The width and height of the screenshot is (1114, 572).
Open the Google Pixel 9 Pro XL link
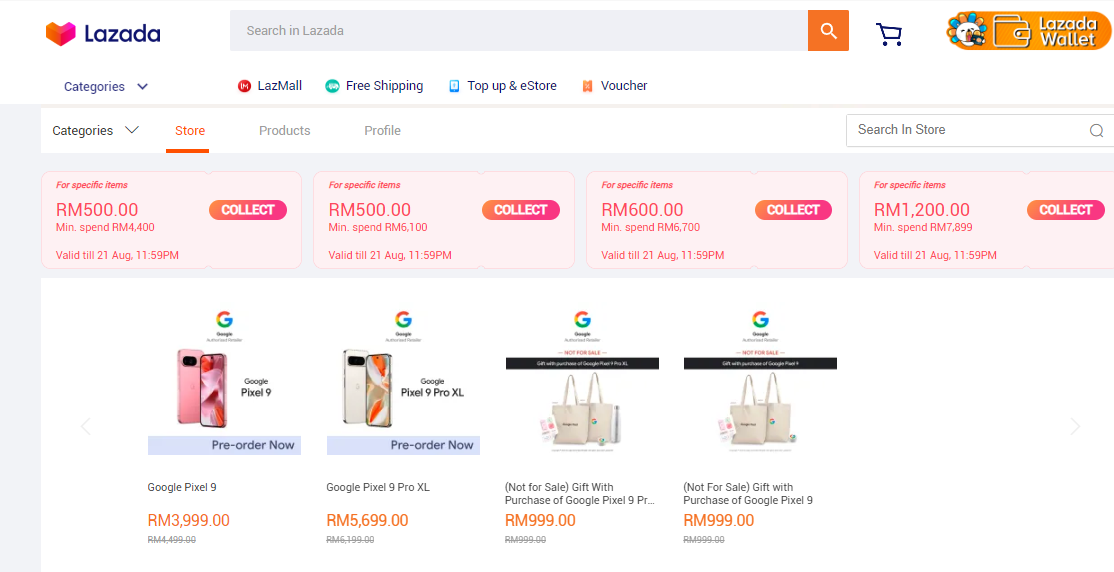click(378, 488)
